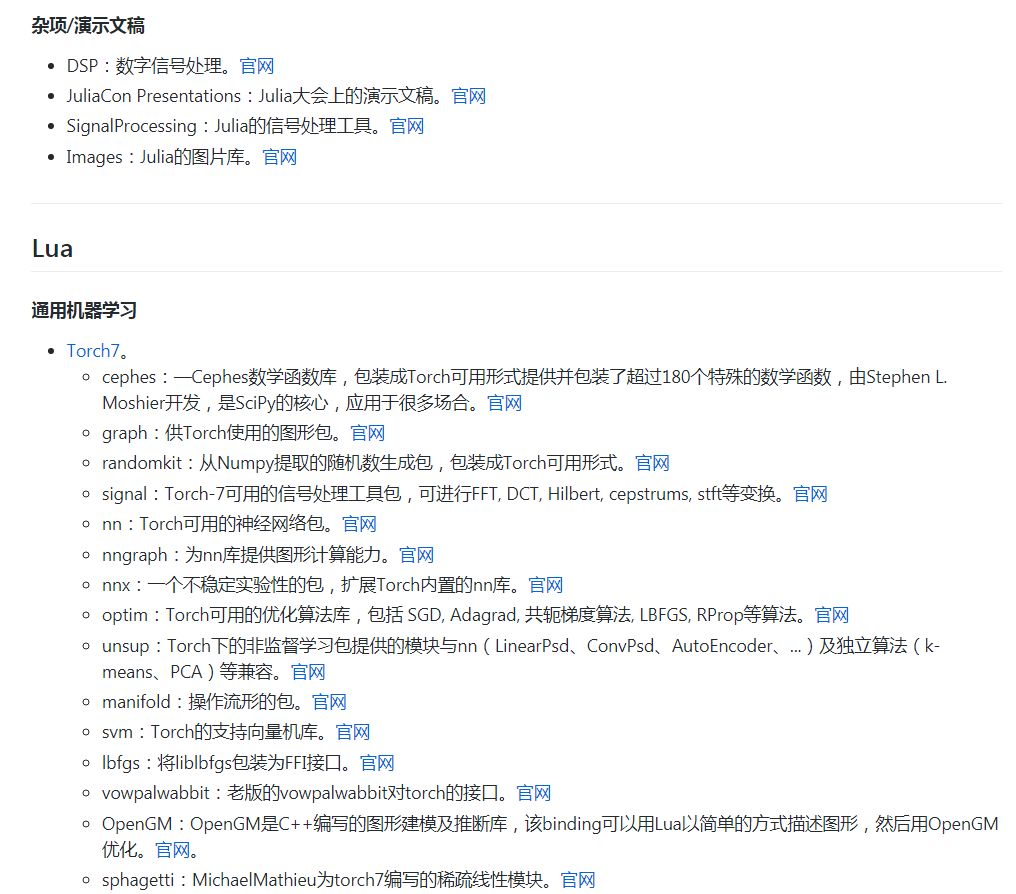Open the 官网 link for nnx
The width and height of the screenshot is (1016, 894).
(546, 585)
